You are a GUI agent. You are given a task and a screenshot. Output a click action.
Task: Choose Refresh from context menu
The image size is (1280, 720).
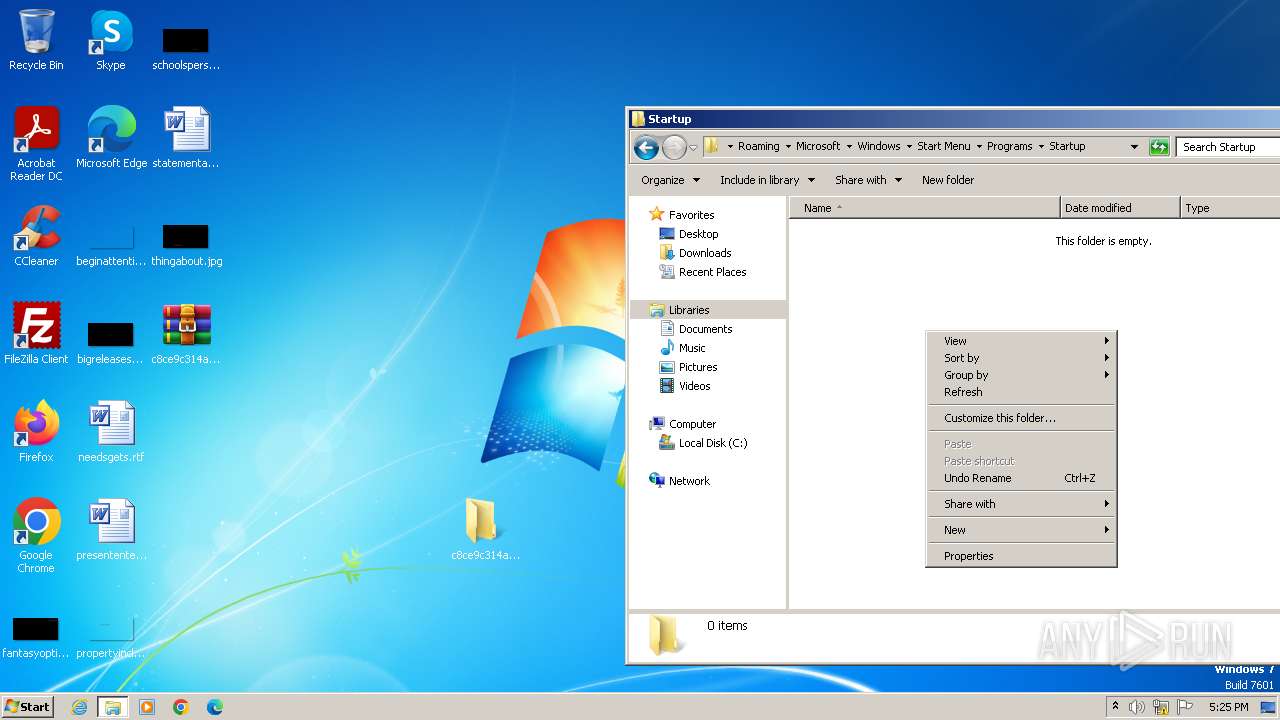coord(1021,392)
